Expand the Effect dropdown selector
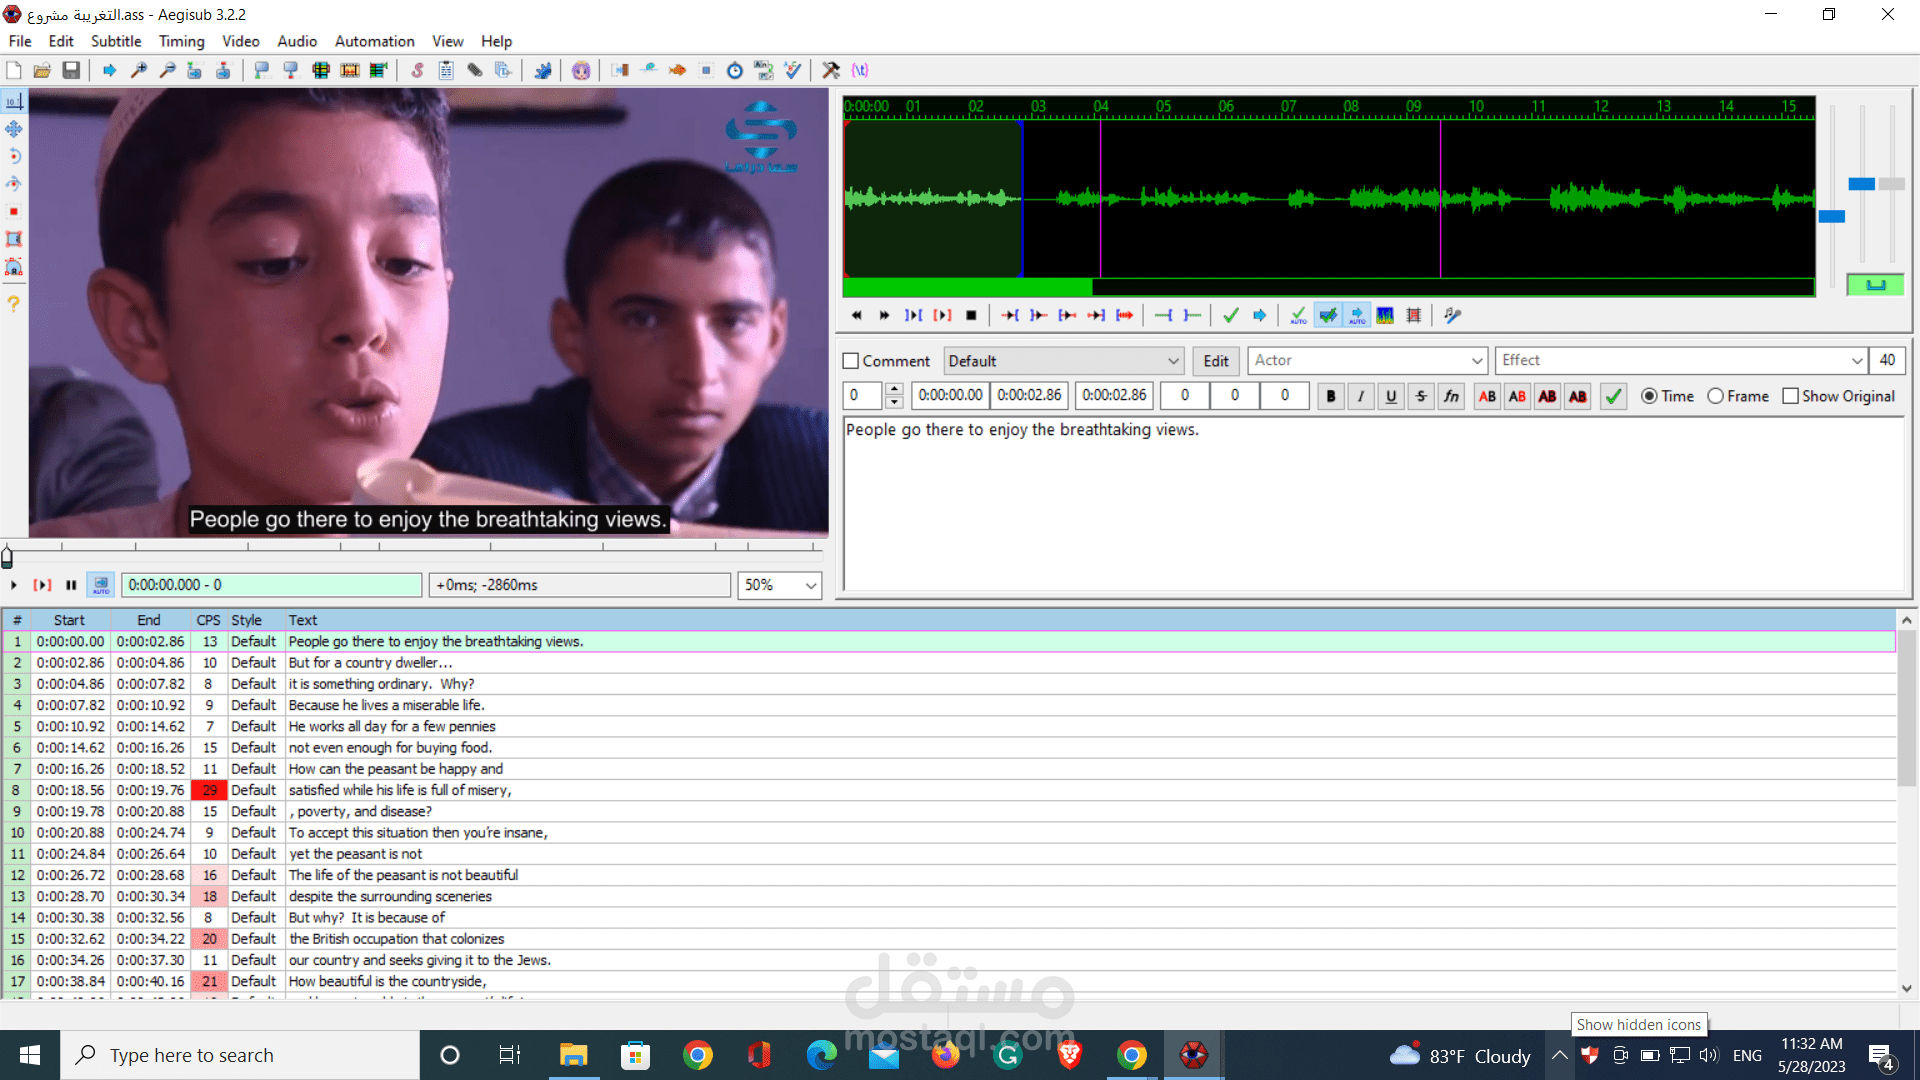The image size is (1920, 1080). pyautogui.click(x=1855, y=360)
